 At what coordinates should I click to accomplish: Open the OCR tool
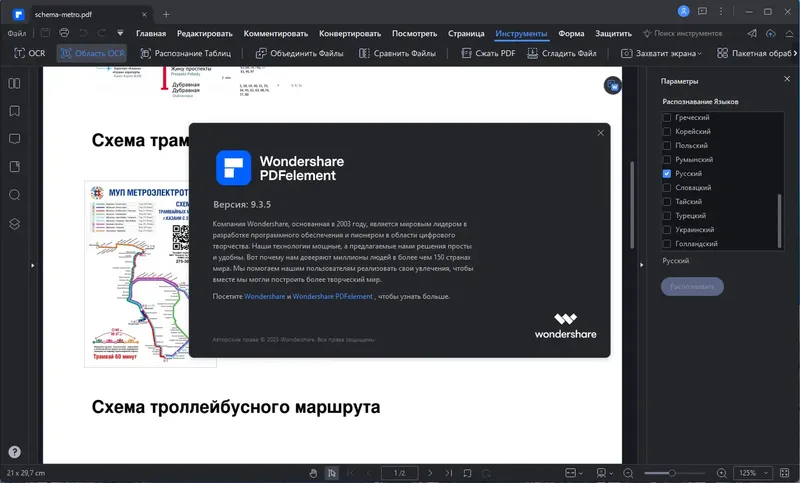click(30, 53)
